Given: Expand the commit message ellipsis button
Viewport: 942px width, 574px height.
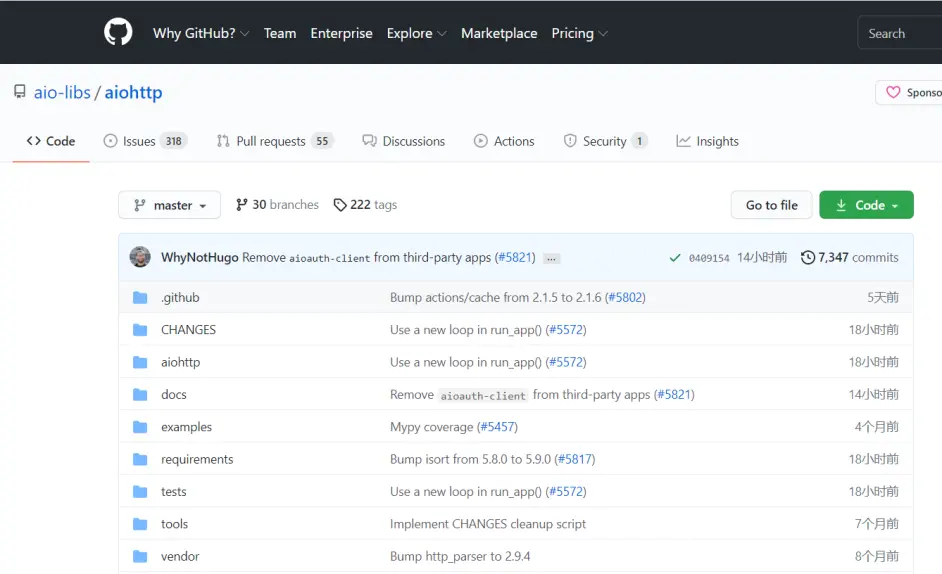Looking at the screenshot, I should pyautogui.click(x=551, y=258).
